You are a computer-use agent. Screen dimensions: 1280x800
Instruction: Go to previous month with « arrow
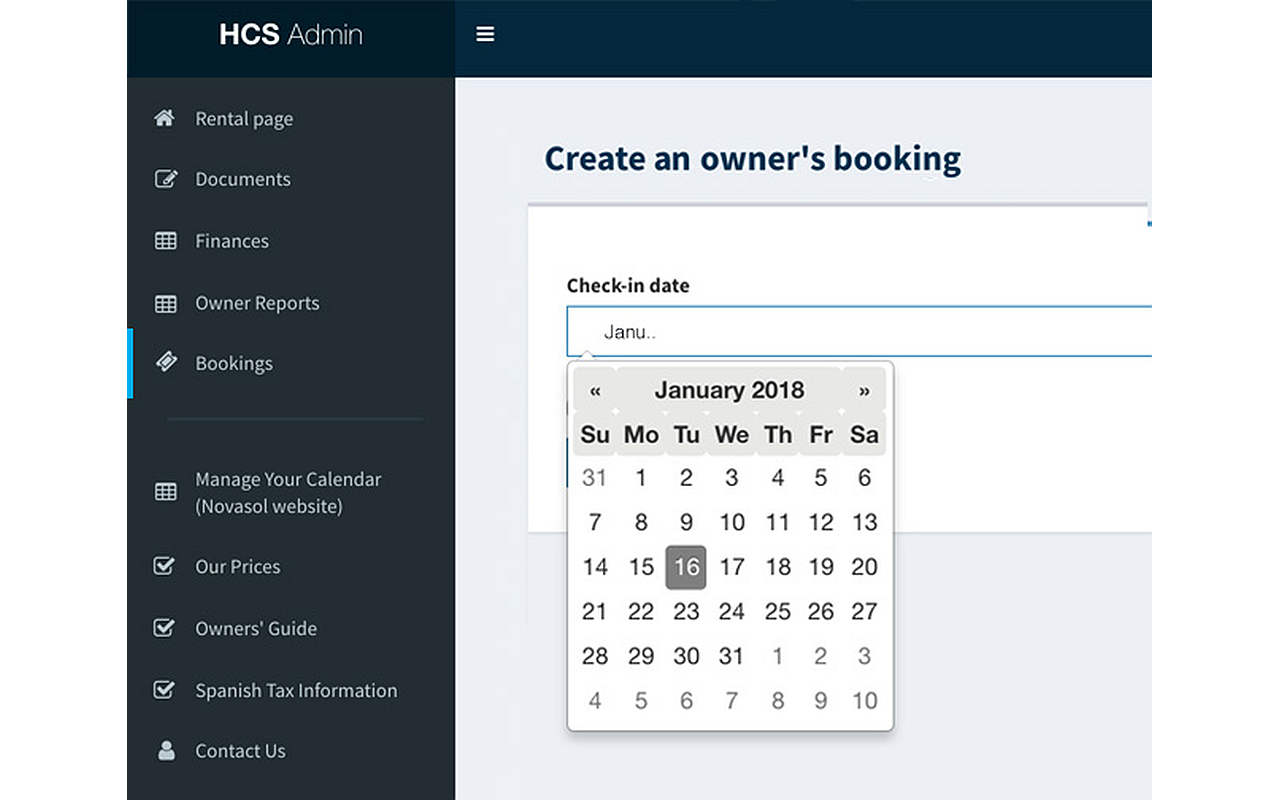[595, 390]
